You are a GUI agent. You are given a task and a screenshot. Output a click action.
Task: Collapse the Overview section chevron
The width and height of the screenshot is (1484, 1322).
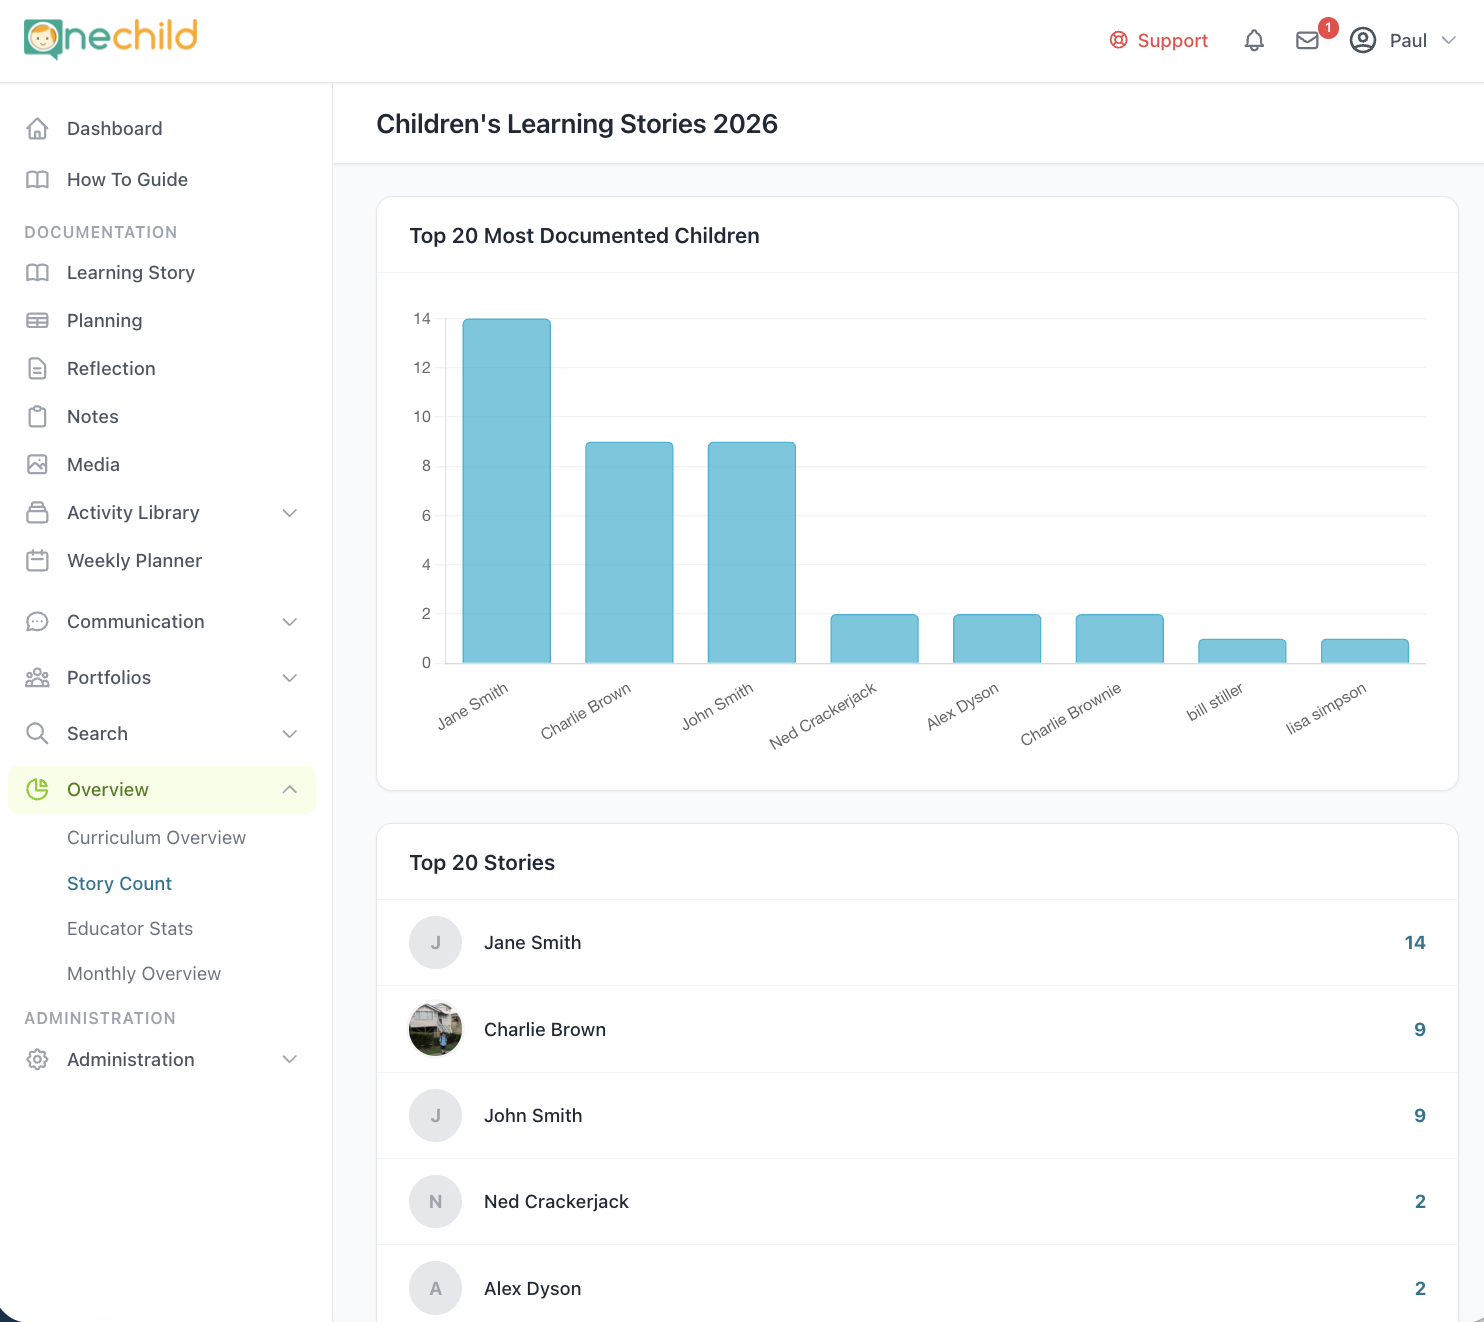tap(290, 790)
